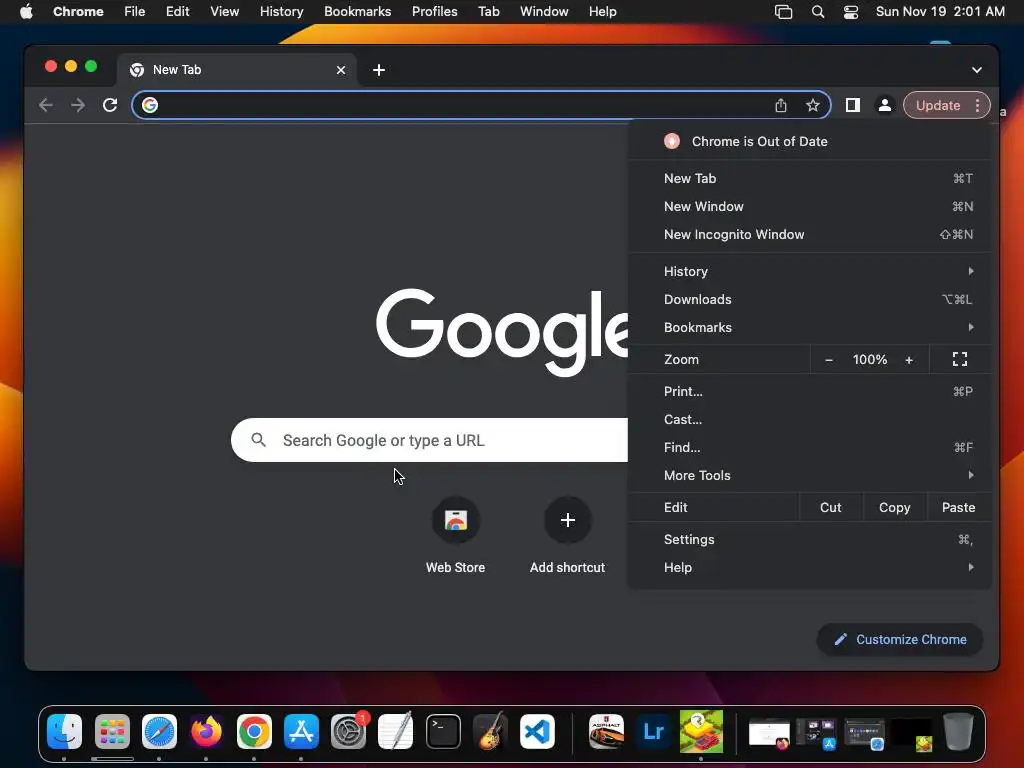Open the Window menu in menu bar

[x=544, y=12]
